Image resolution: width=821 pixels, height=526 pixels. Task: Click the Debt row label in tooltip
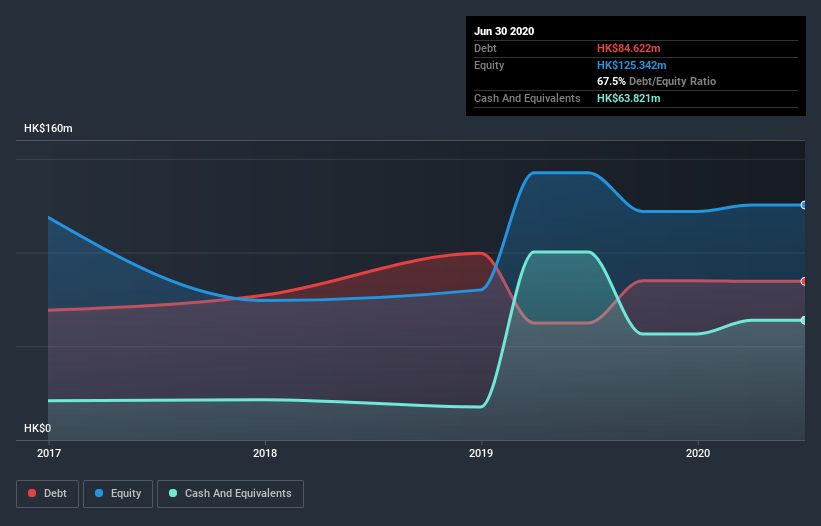pos(485,48)
